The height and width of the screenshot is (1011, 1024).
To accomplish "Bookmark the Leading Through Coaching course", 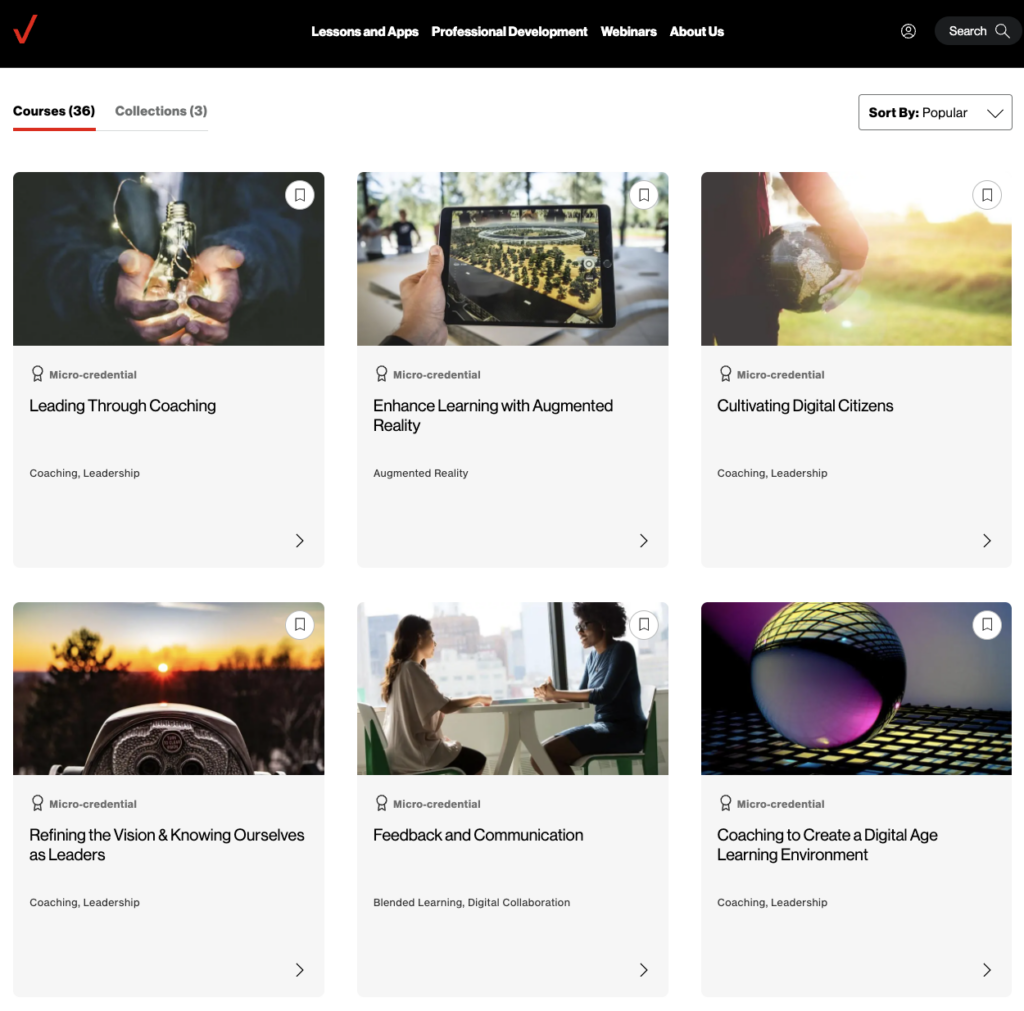I will [300, 195].
